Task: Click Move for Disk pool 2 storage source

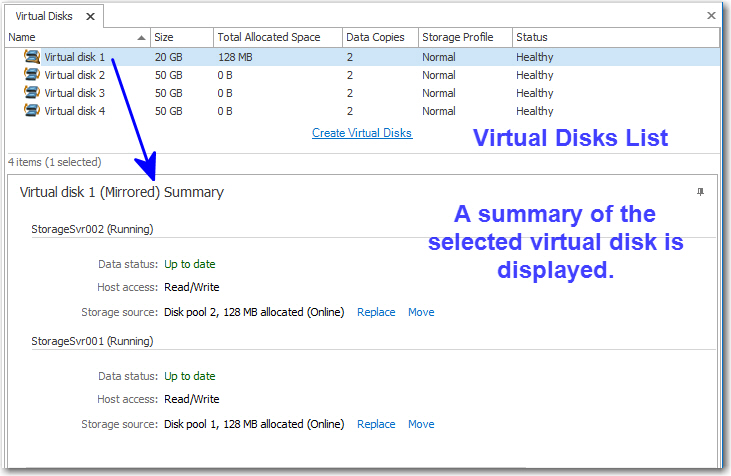Action: [421, 312]
